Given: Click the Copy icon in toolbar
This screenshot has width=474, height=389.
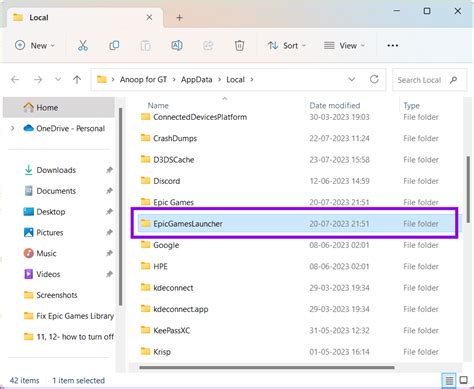Looking at the screenshot, I should [x=114, y=45].
